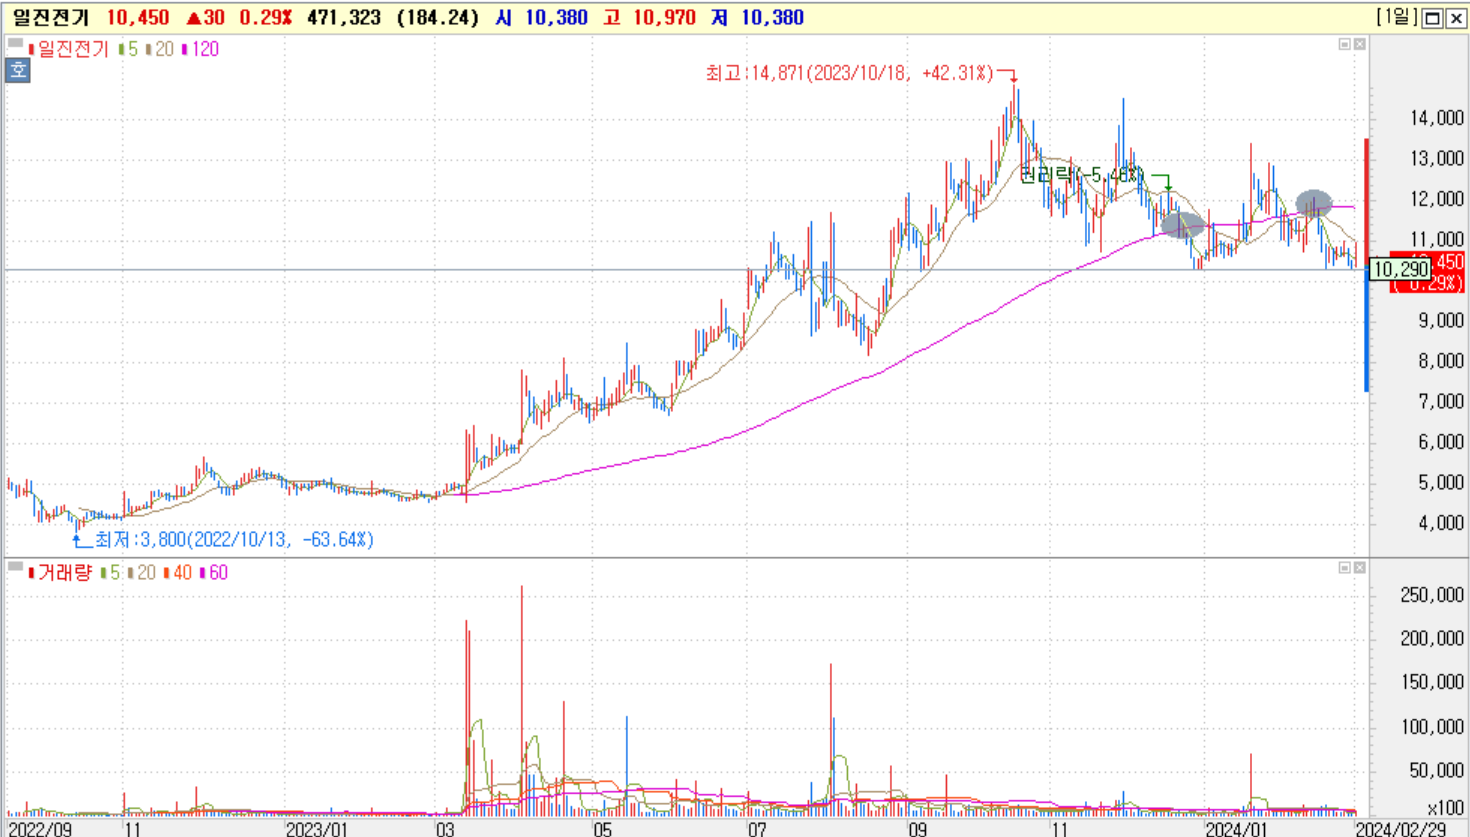Select the 20-day average legend in volume pane
Viewport: 1470px width, 837px height.
click(142, 573)
